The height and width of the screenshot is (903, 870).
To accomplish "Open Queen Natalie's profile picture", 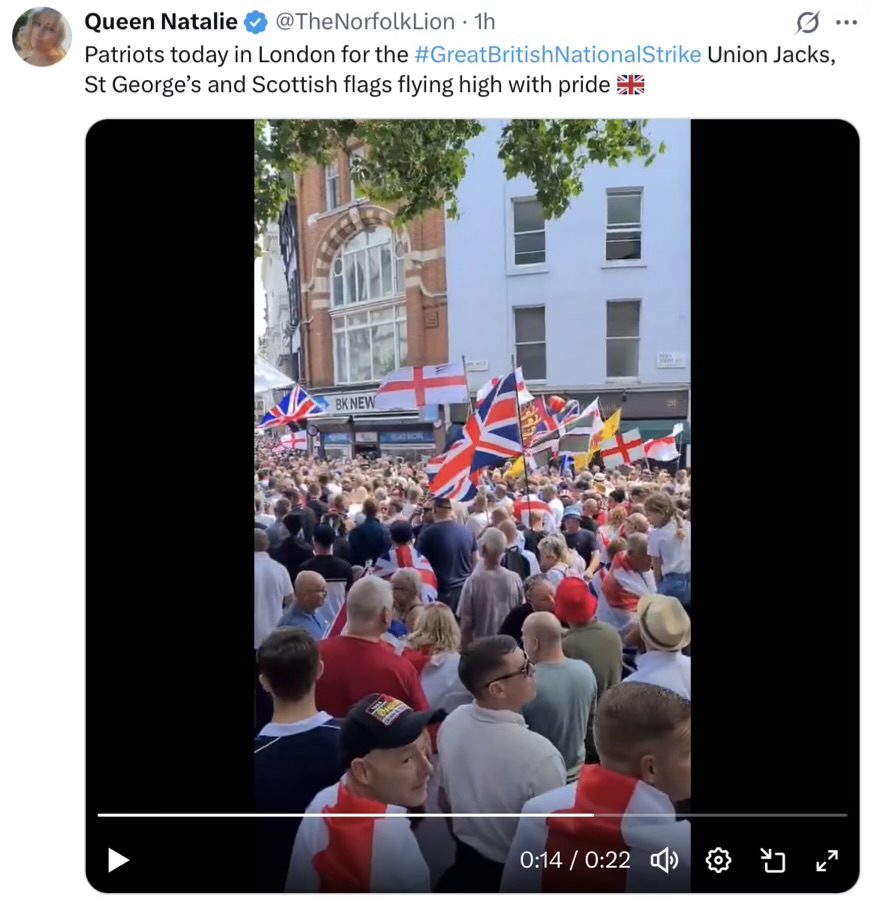I will click(41, 36).
